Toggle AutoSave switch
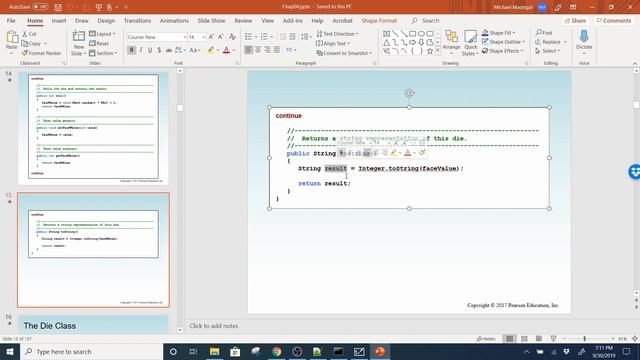Viewport: 640px width, 360px height. 40,7
